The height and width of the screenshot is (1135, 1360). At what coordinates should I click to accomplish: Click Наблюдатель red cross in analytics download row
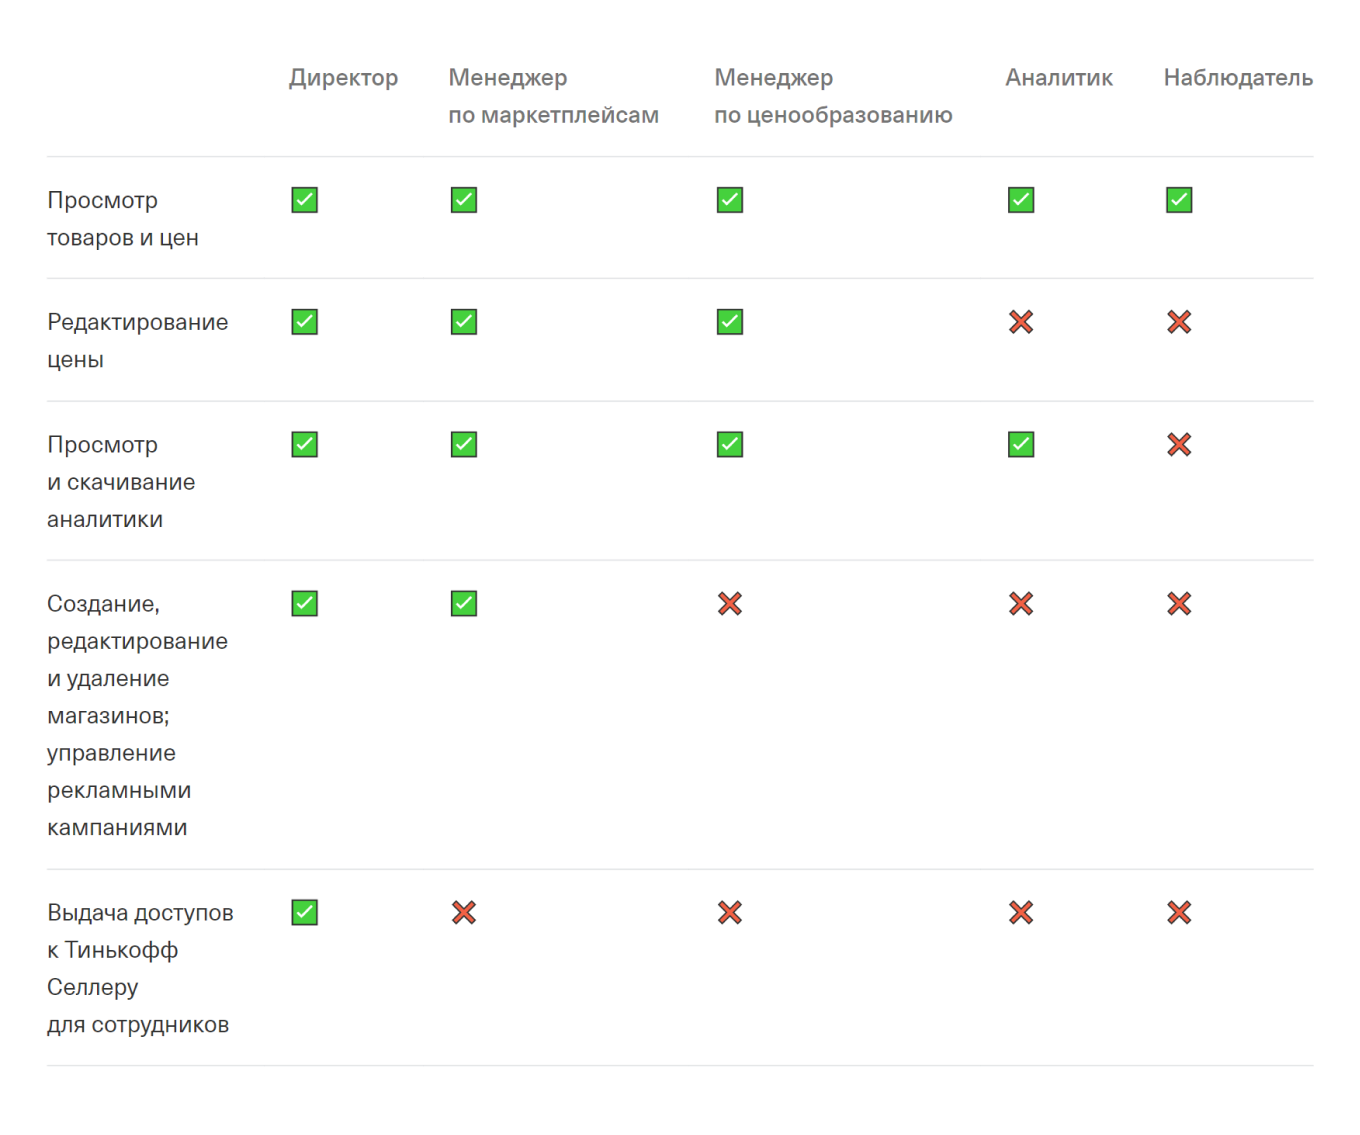(1179, 444)
